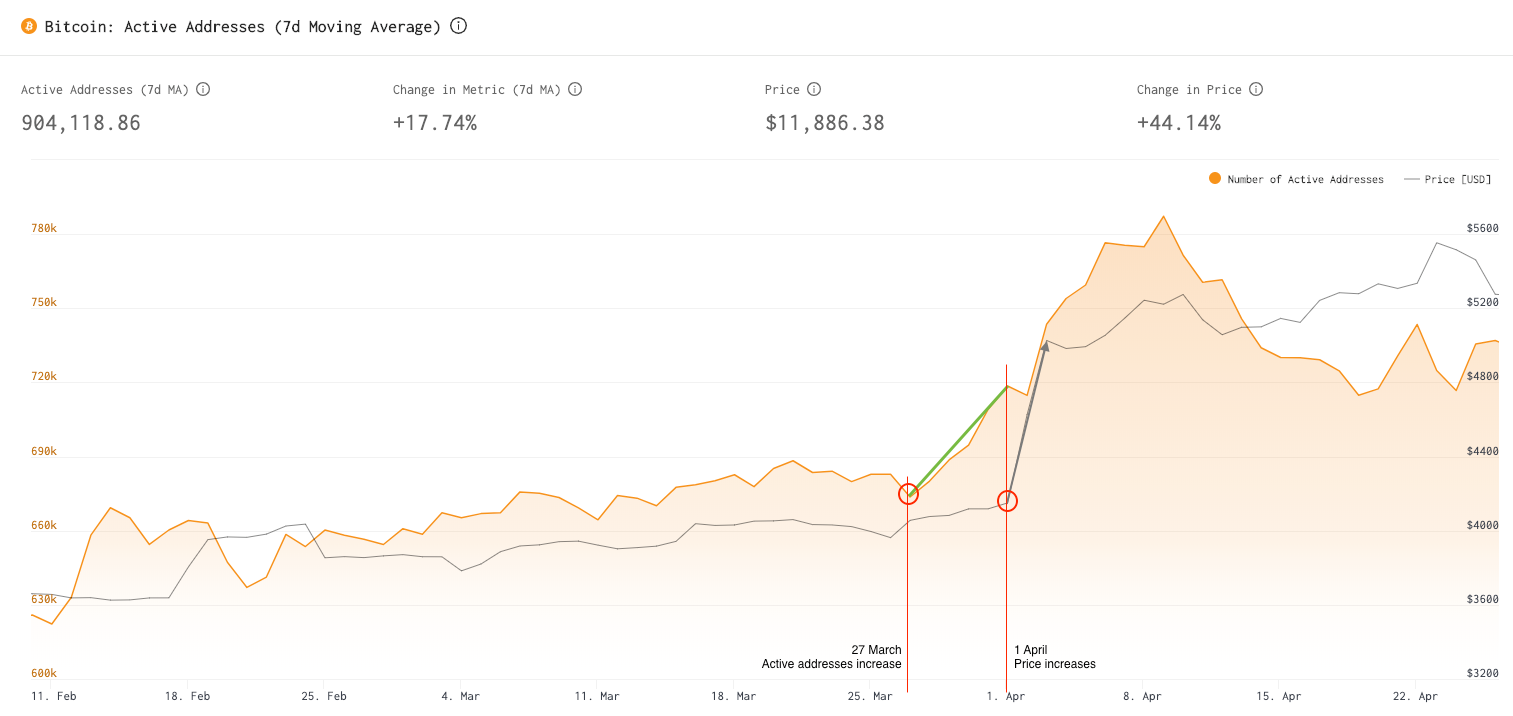Image resolution: width=1513 pixels, height=716 pixels.
Task: Click the chart title Bitcoin: Active Addresses
Action: 243,26
